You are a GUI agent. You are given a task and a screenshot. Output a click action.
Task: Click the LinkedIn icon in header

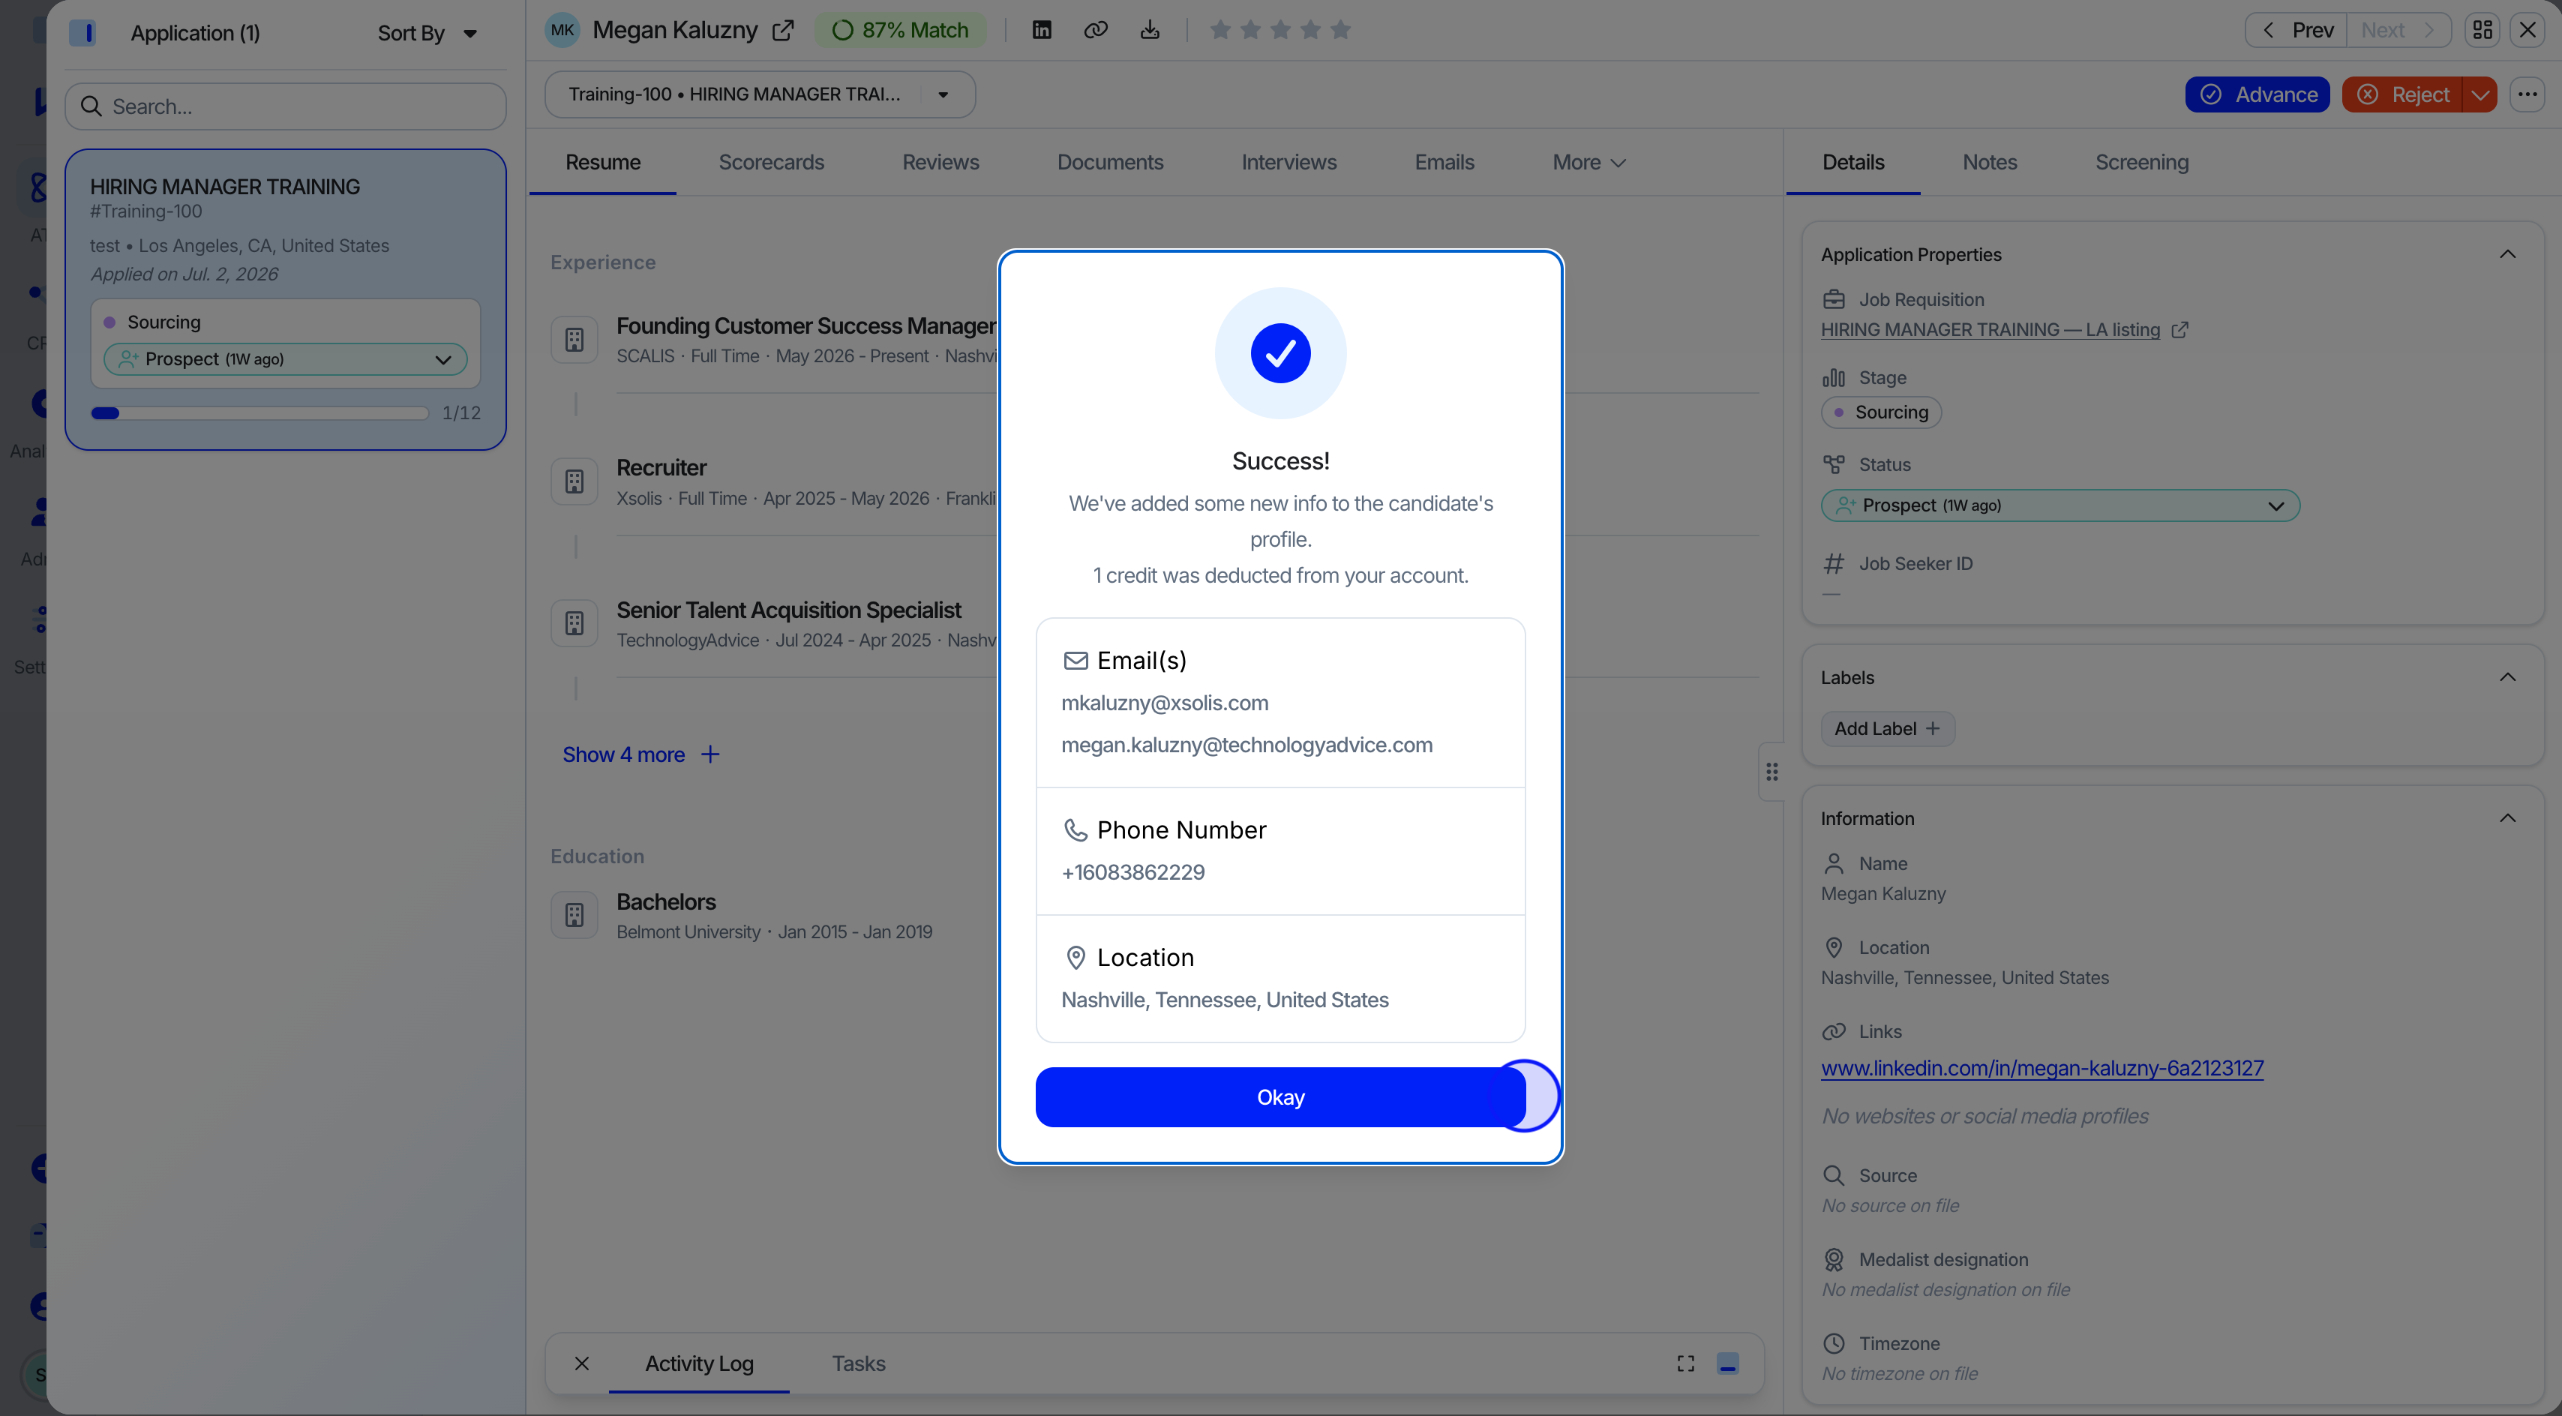coord(1042,30)
